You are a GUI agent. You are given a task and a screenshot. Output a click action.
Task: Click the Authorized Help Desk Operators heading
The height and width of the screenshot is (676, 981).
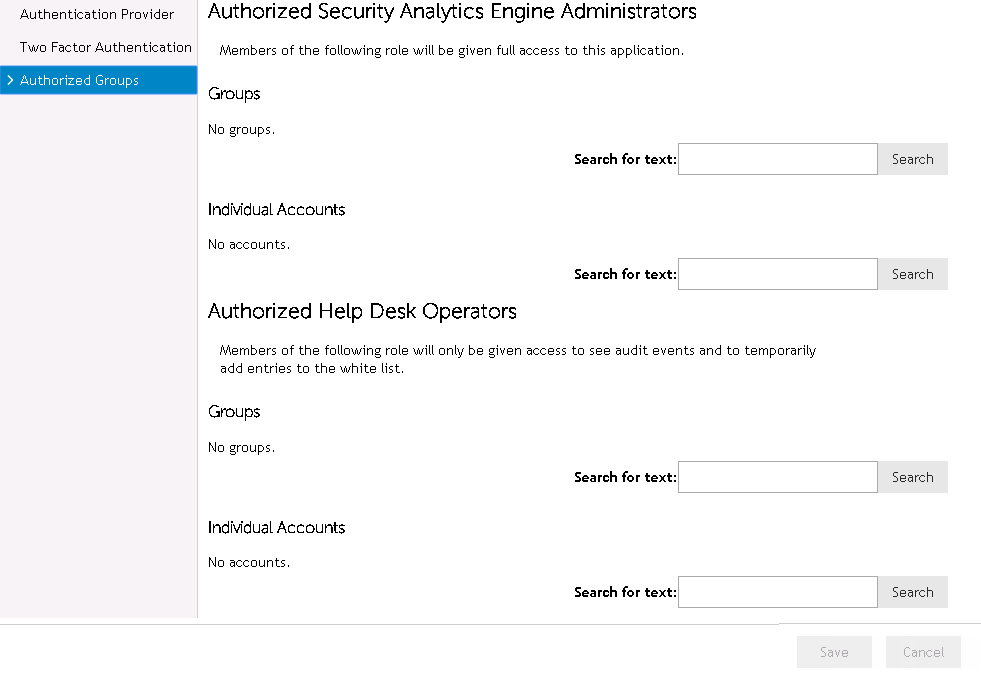coord(362,311)
